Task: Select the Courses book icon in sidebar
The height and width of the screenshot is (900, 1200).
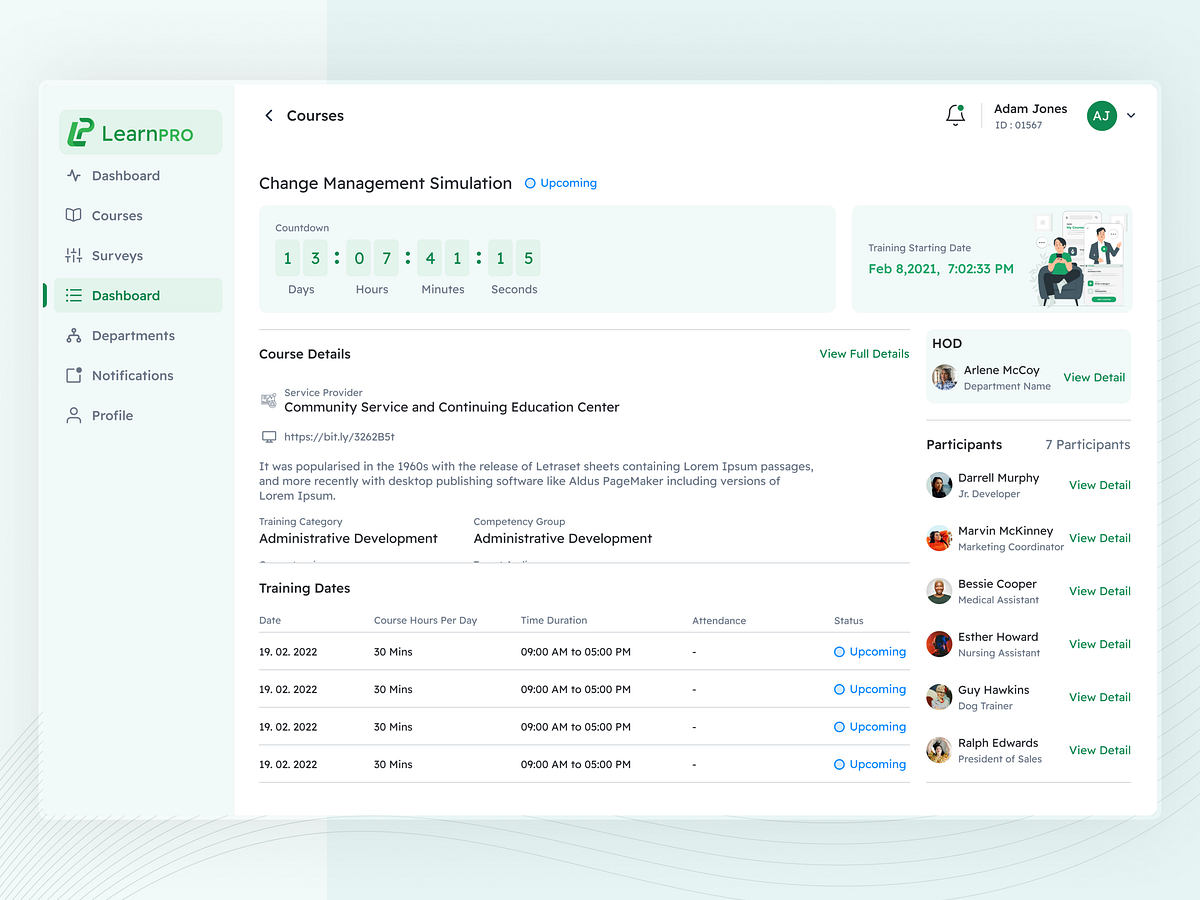Action: tap(73, 215)
